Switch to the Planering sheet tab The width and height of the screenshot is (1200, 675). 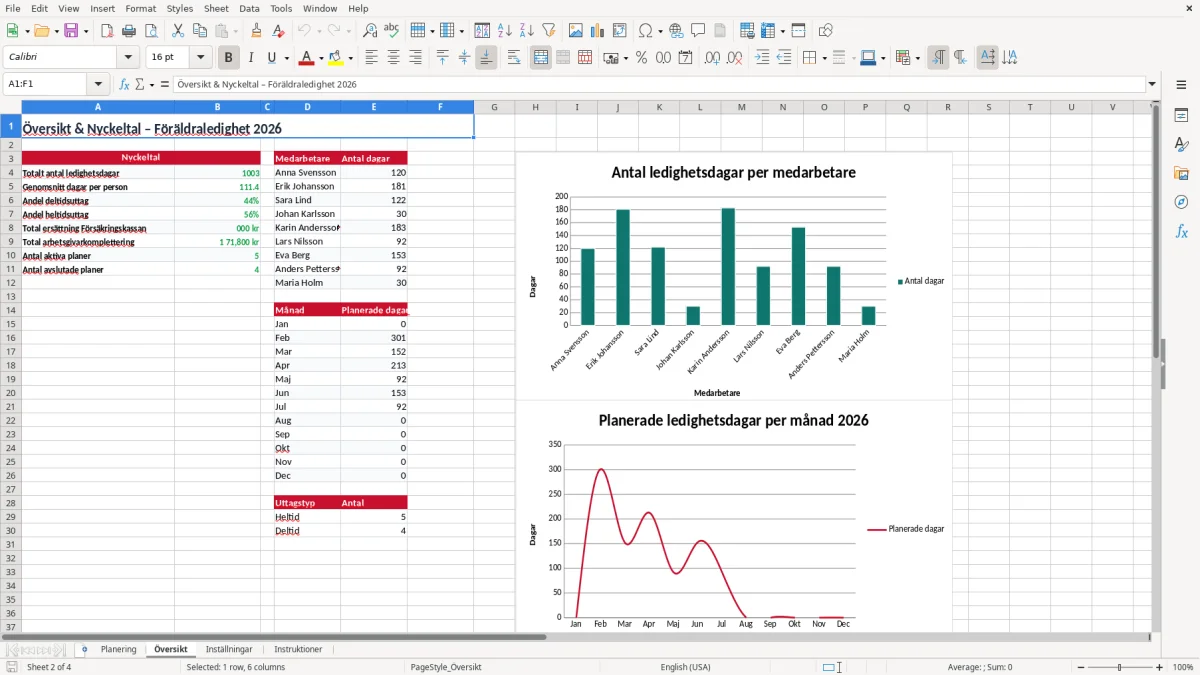click(118, 649)
